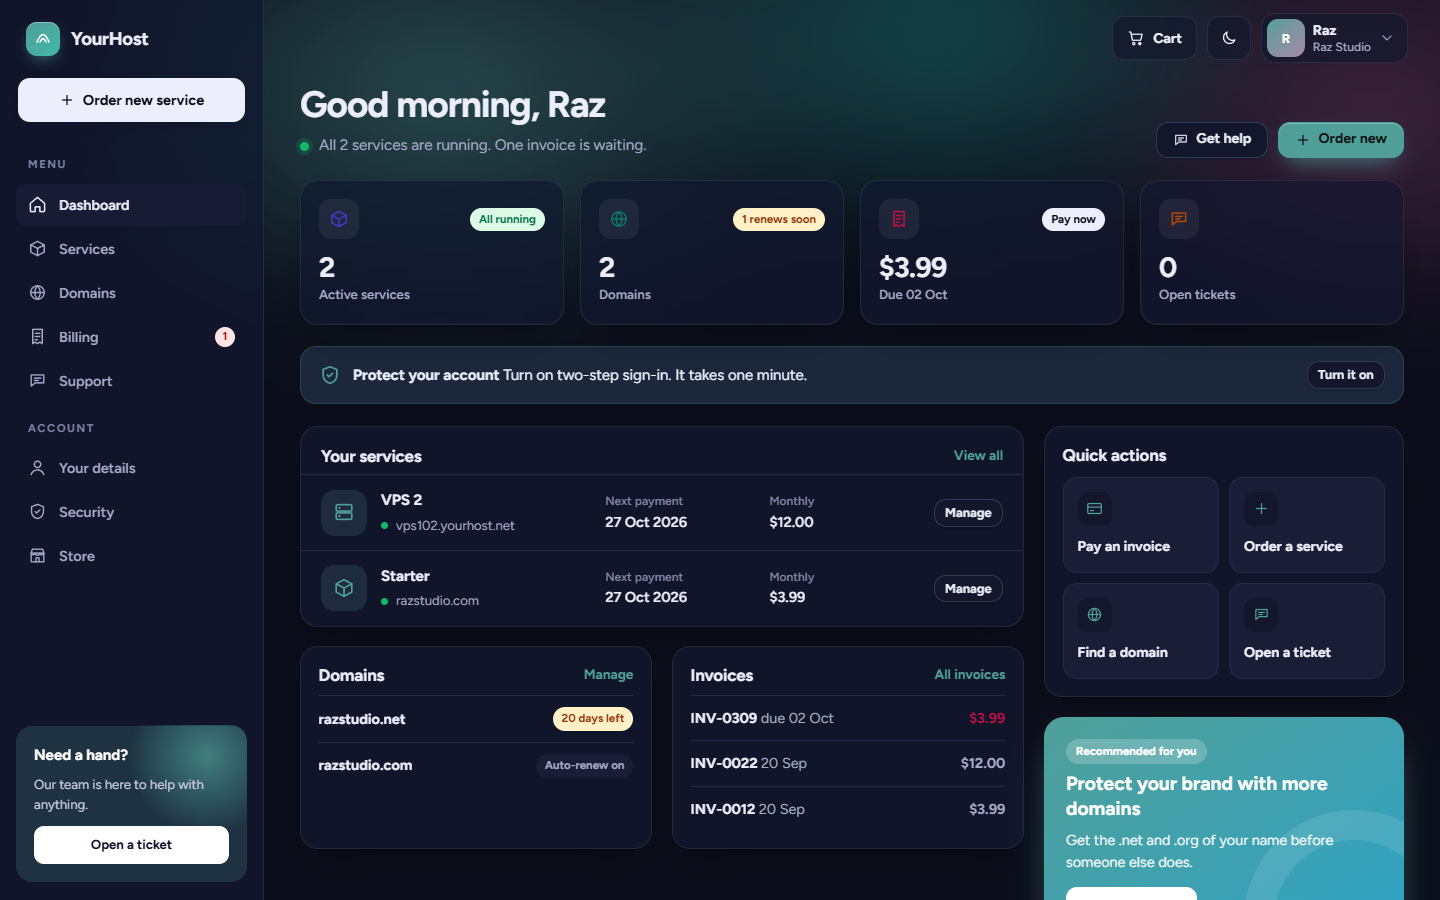Click Turn it on button
The image size is (1440, 900).
(x=1345, y=375)
